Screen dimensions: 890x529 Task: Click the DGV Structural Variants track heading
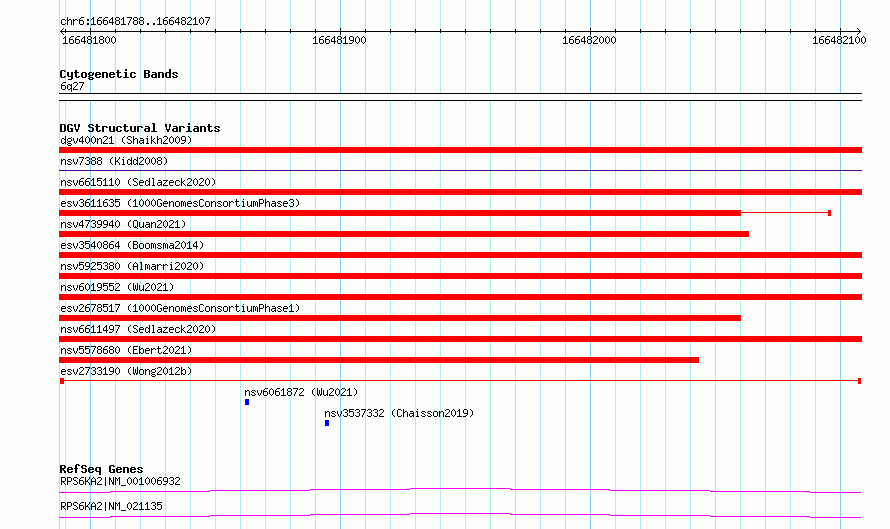(140, 128)
